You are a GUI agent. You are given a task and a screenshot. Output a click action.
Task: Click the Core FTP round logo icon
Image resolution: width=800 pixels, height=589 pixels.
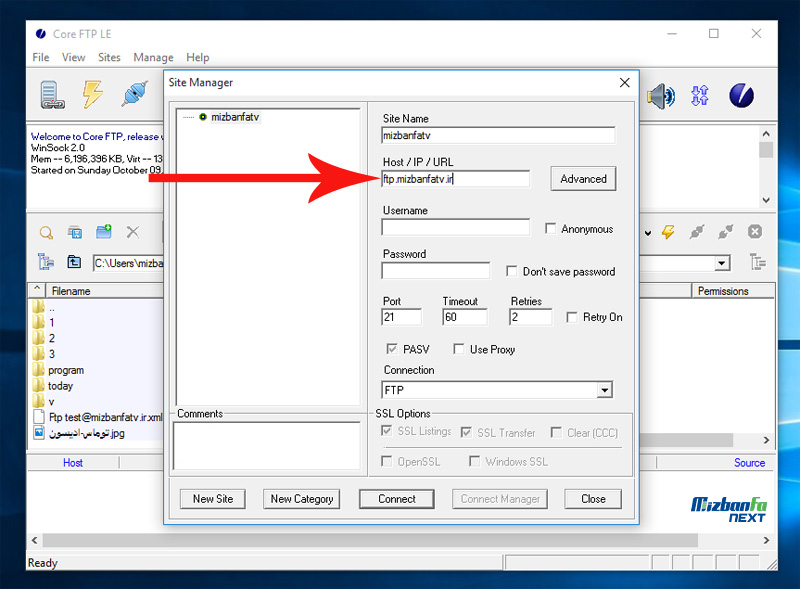[741, 95]
